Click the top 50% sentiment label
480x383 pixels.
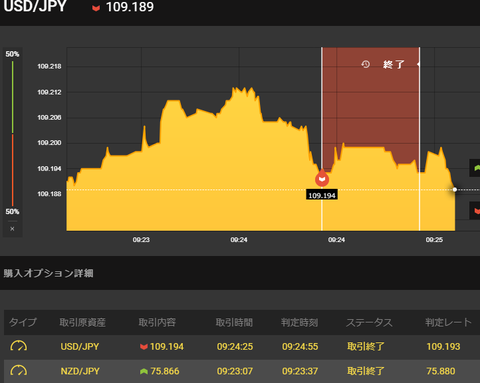click(x=12, y=54)
